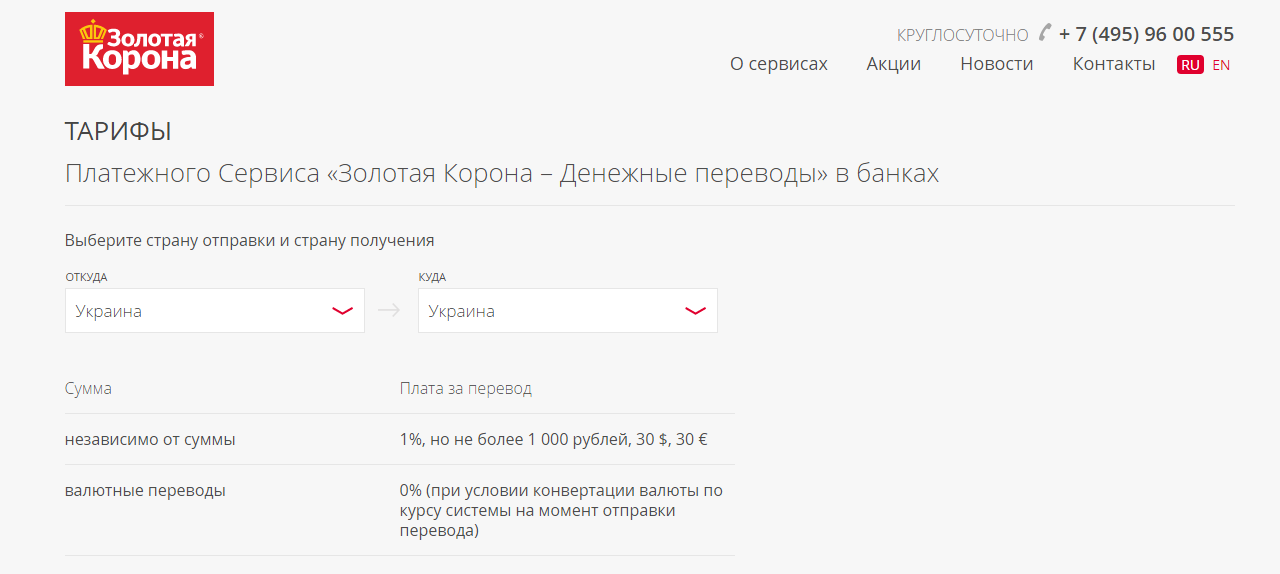Open the Новости section
The height and width of the screenshot is (574, 1280).
tap(996, 64)
